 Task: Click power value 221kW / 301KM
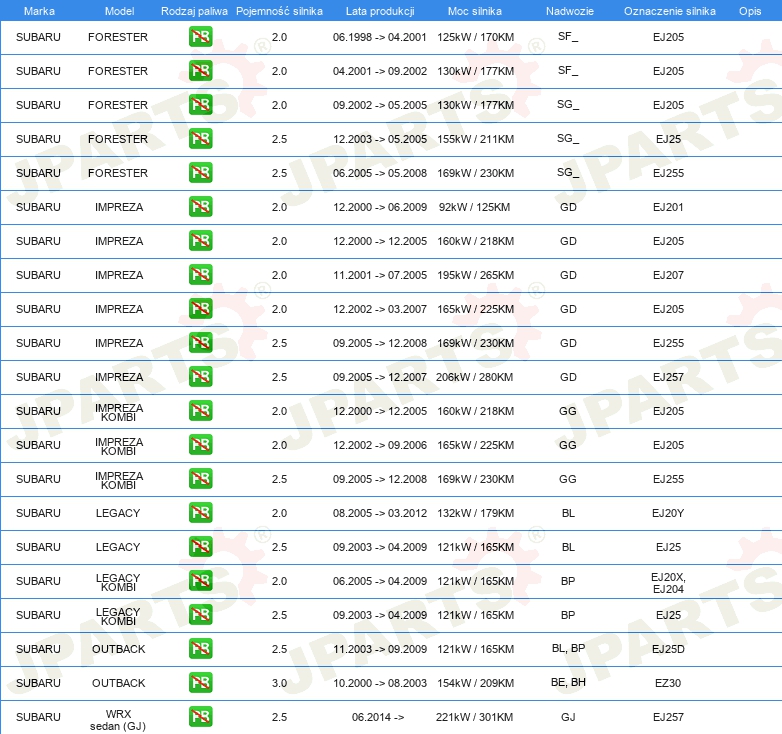474,717
